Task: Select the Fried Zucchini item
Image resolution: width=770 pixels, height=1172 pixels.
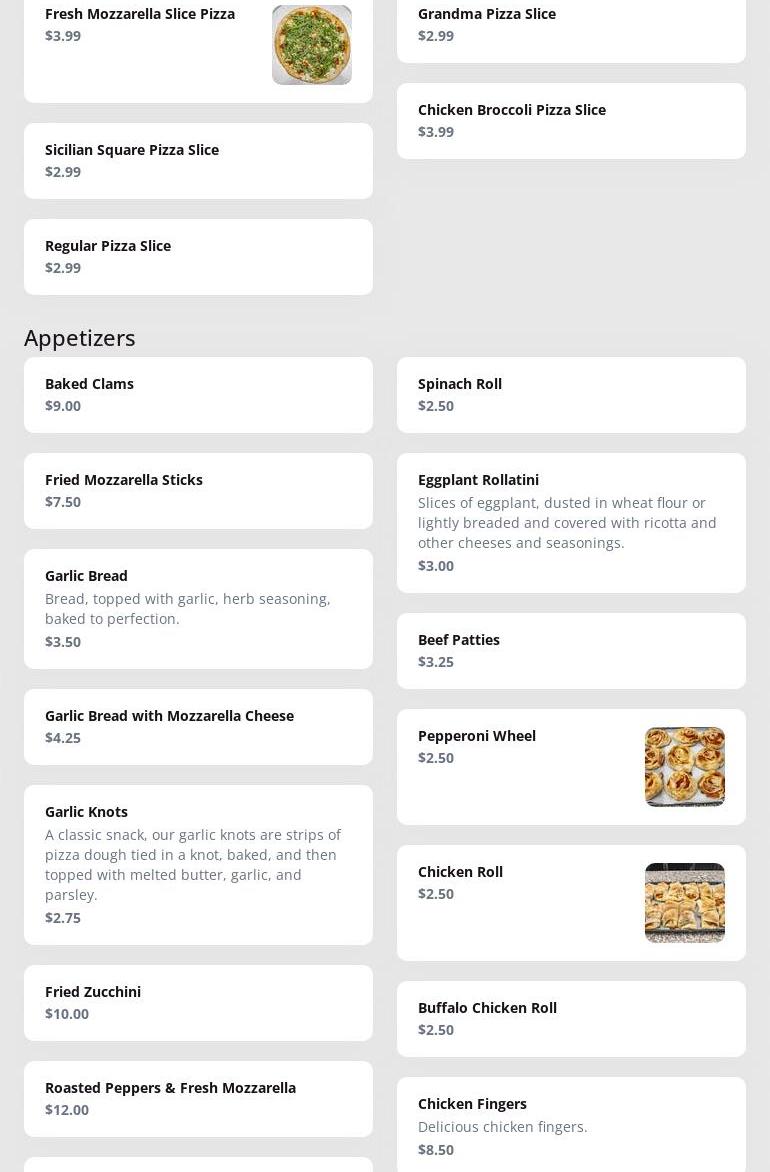Action: [198, 1003]
